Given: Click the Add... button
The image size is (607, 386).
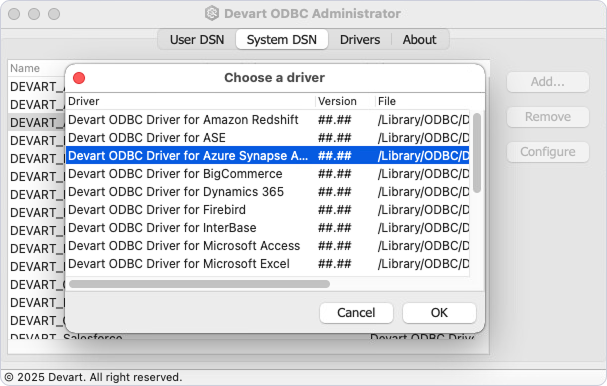Looking at the screenshot, I should (x=547, y=82).
